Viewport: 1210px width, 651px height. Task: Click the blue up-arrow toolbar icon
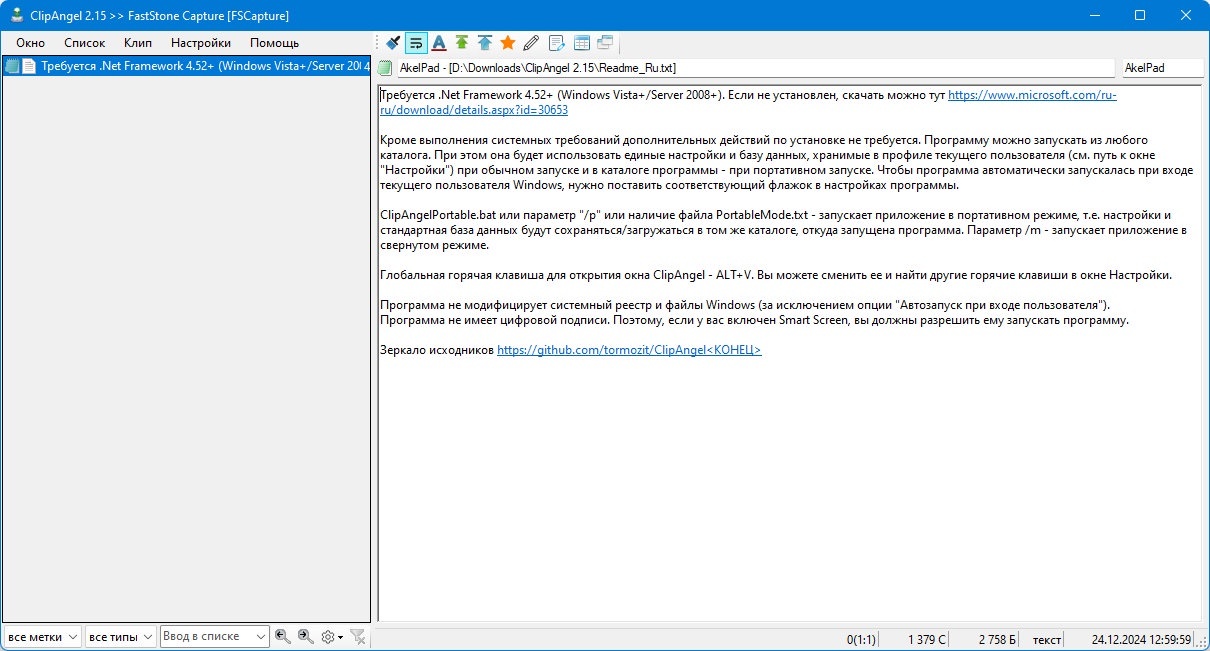tap(485, 43)
